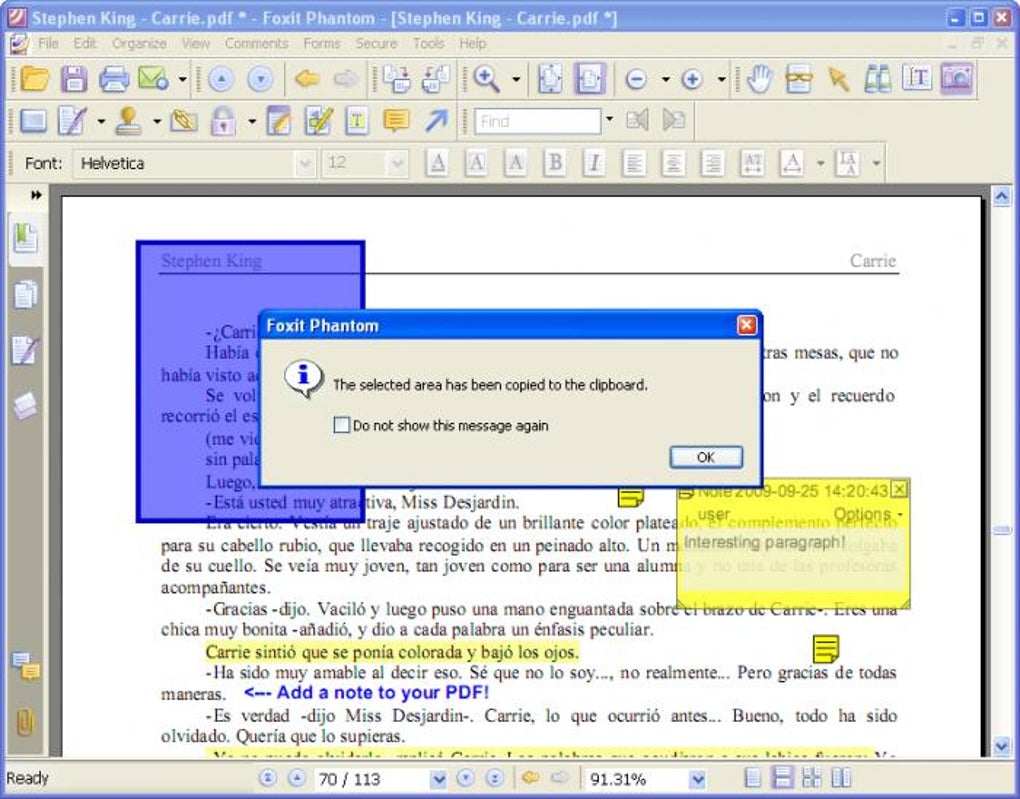Image resolution: width=1020 pixels, height=799 pixels.
Task: Open the Comments panel in sidebar
Action: coord(26,666)
